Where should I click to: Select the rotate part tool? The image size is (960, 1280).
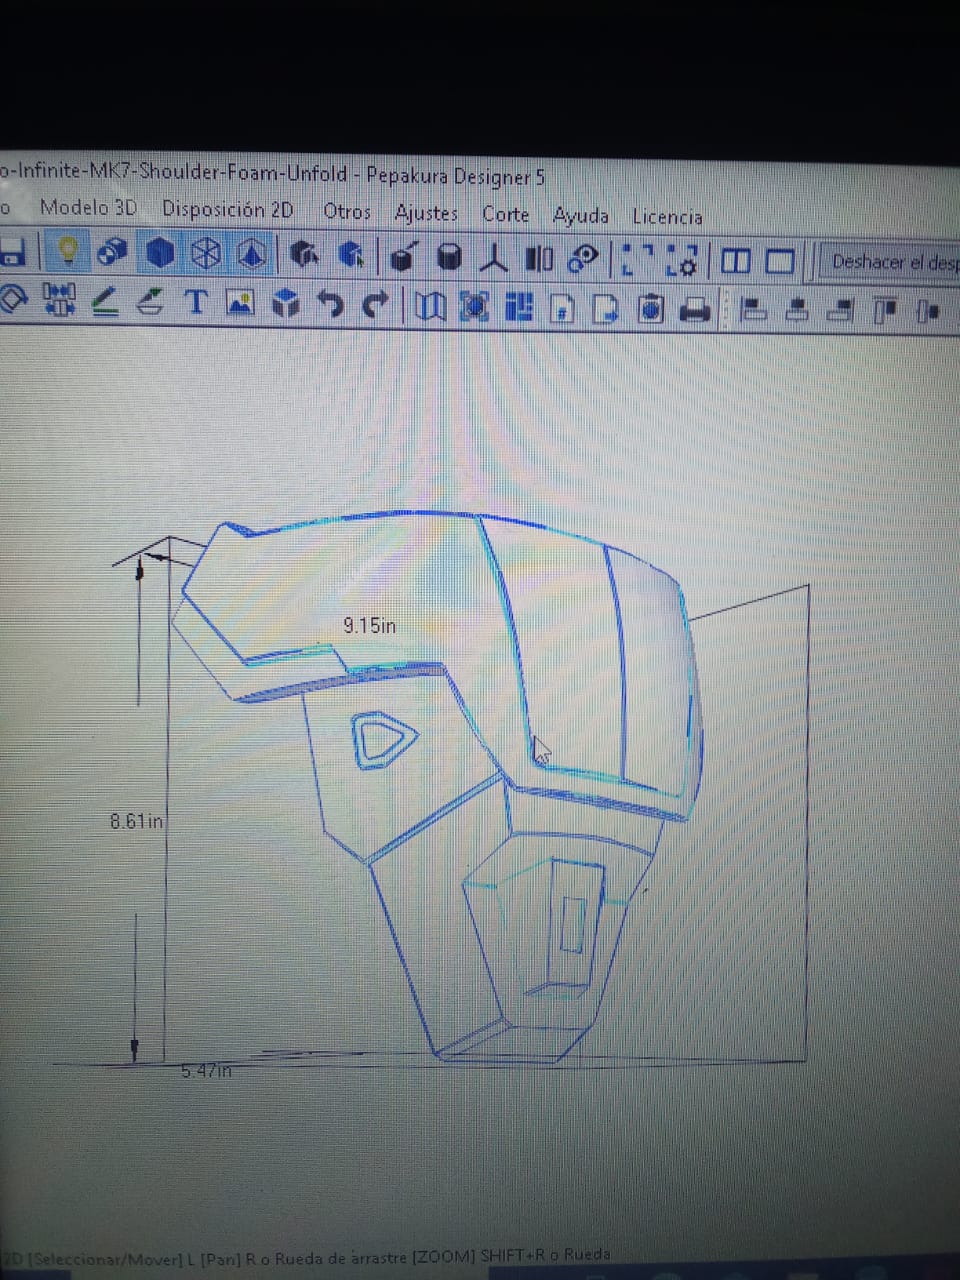click(x=12, y=298)
